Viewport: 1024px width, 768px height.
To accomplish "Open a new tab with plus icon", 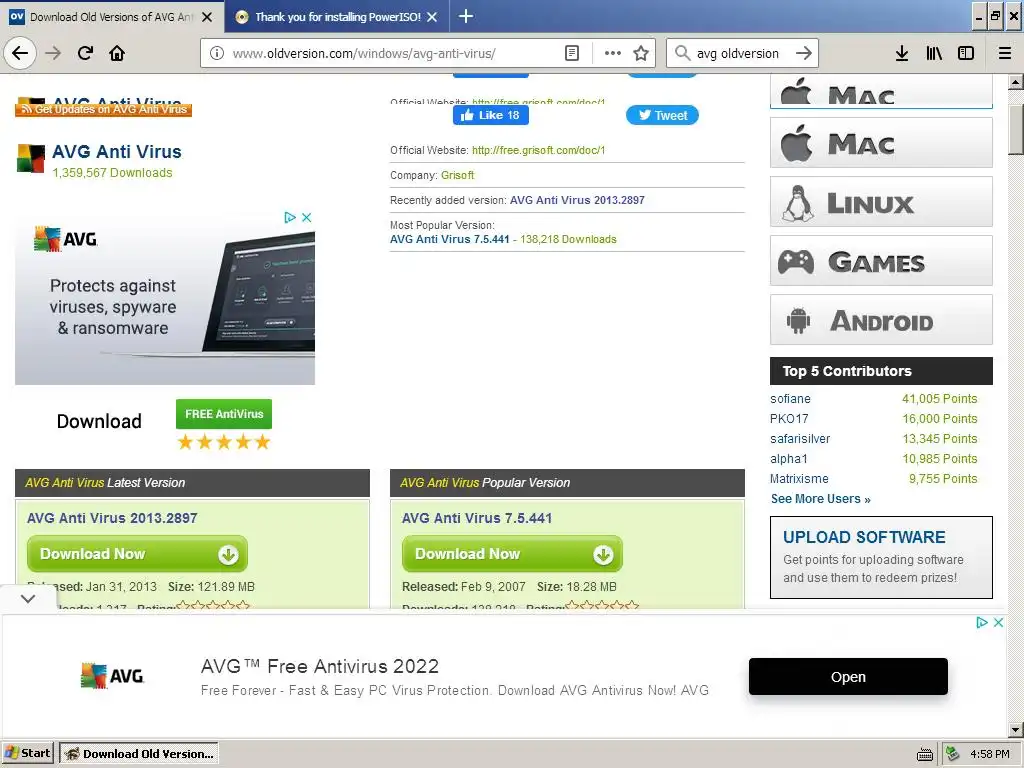I will coord(466,16).
